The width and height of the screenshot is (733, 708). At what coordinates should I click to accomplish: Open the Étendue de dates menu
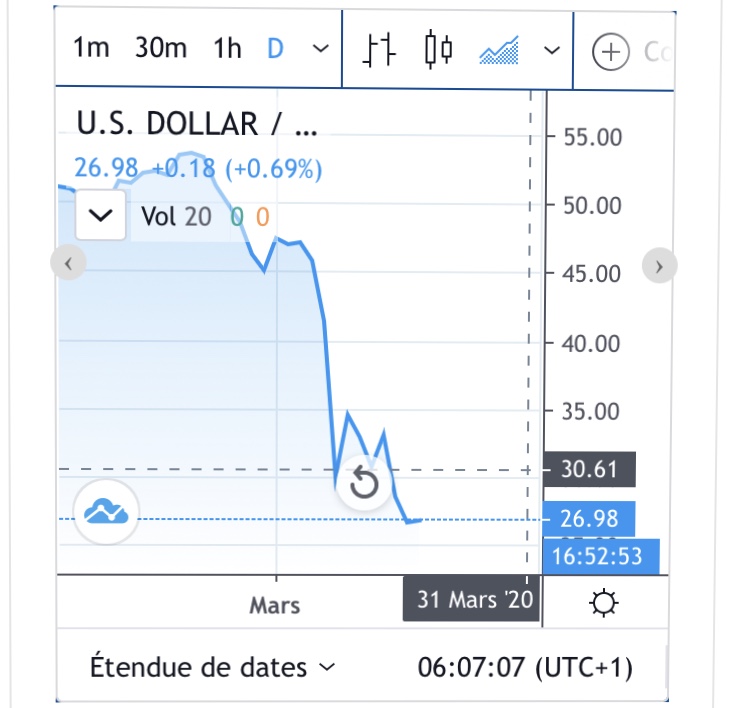tap(213, 666)
